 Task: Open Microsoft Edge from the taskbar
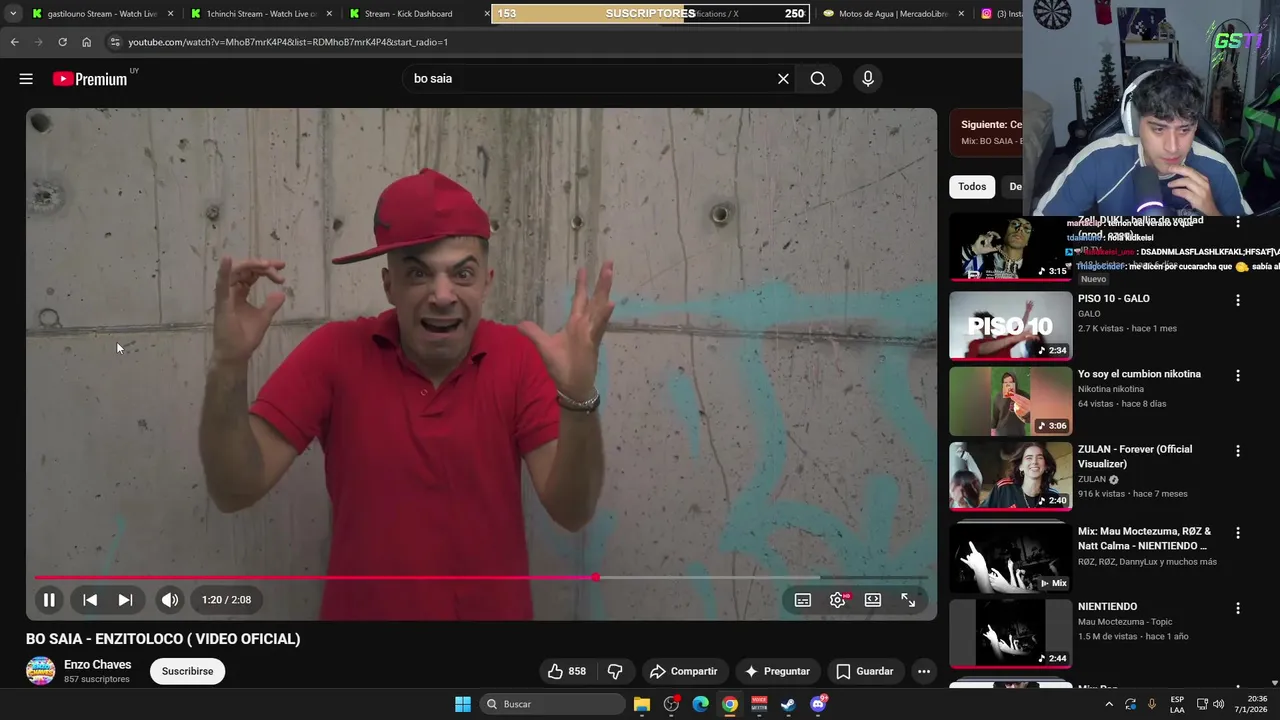coord(701,704)
